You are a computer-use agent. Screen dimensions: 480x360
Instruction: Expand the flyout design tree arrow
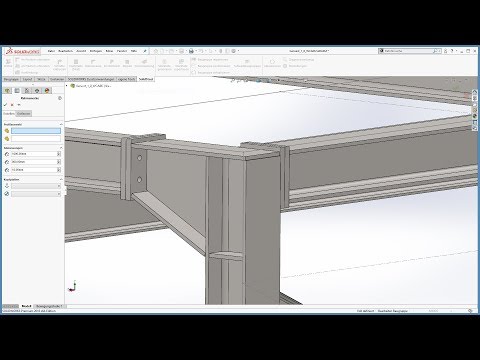(67, 86)
